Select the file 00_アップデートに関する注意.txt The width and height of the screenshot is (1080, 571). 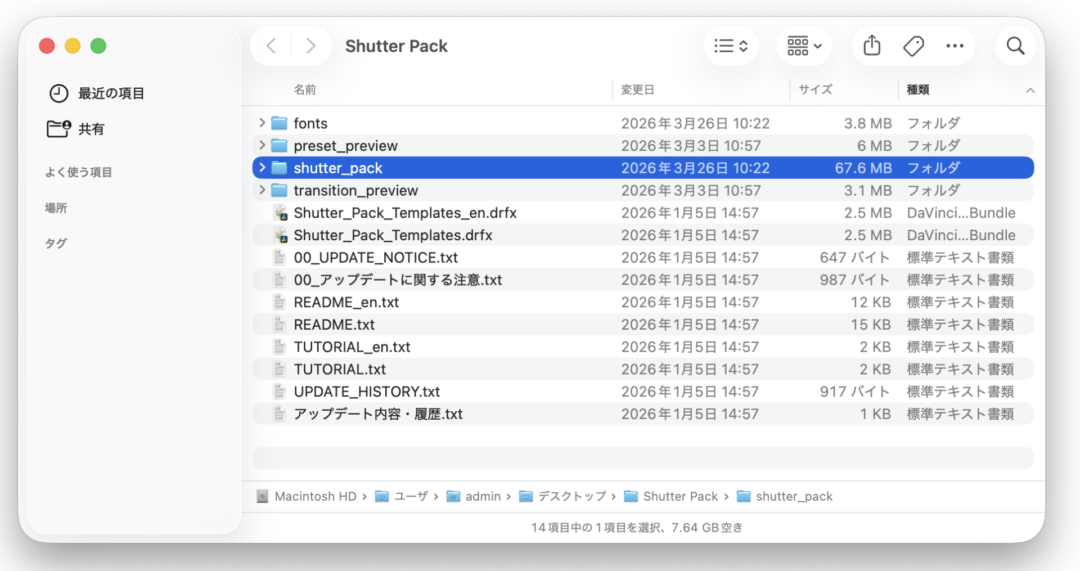pyautogui.click(x=397, y=280)
